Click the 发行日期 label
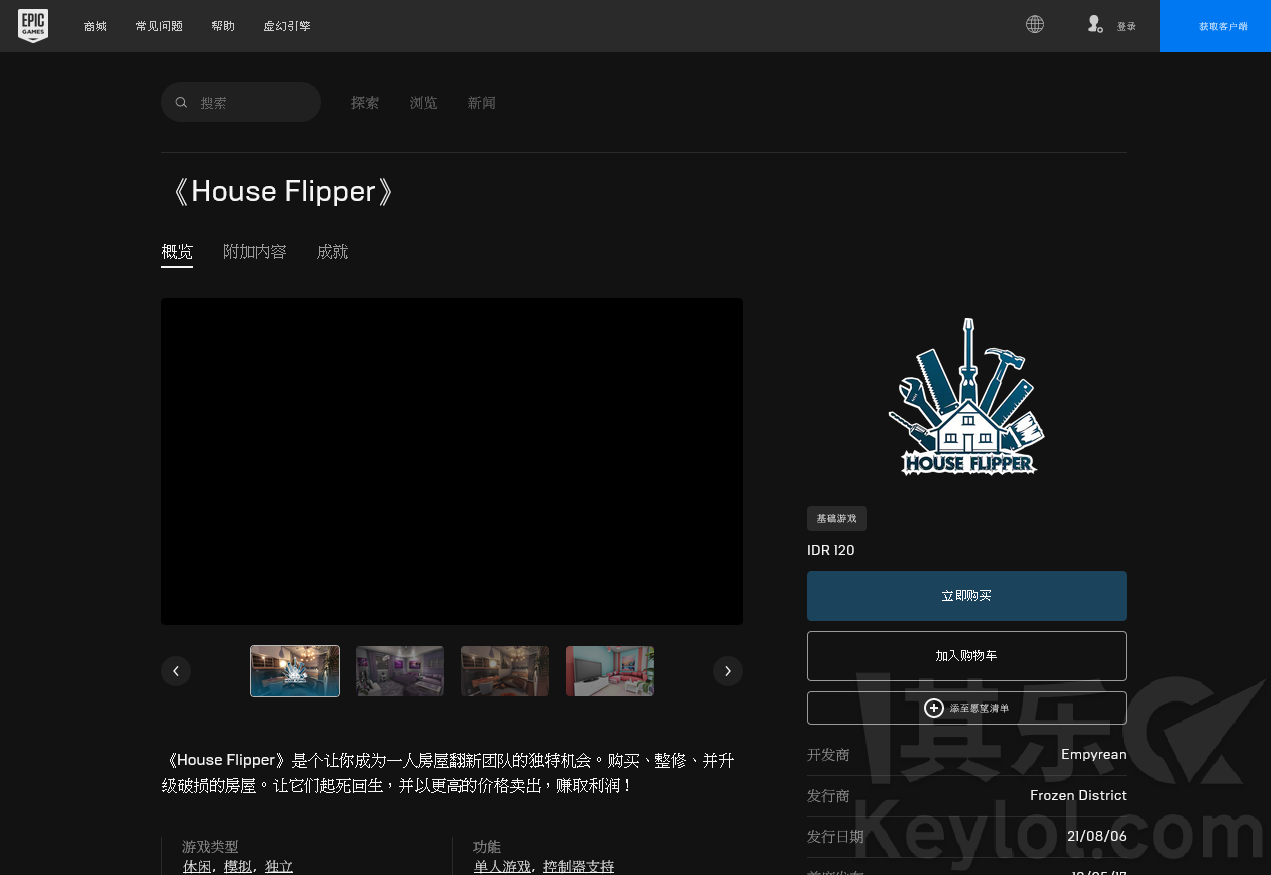 coord(835,837)
